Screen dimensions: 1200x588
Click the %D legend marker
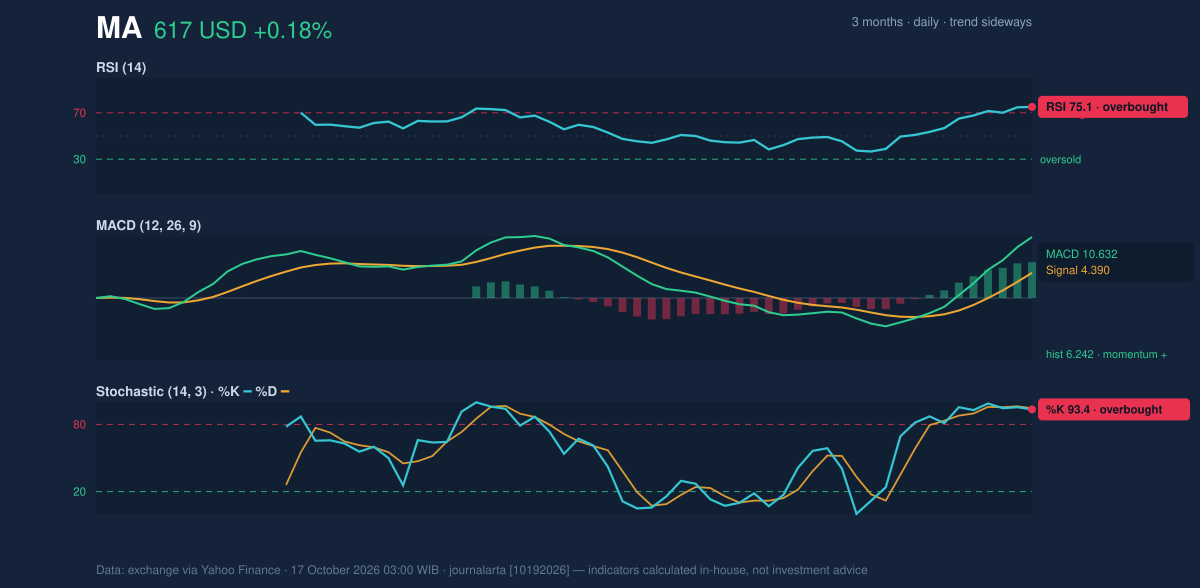pyautogui.click(x=285, y=391)
